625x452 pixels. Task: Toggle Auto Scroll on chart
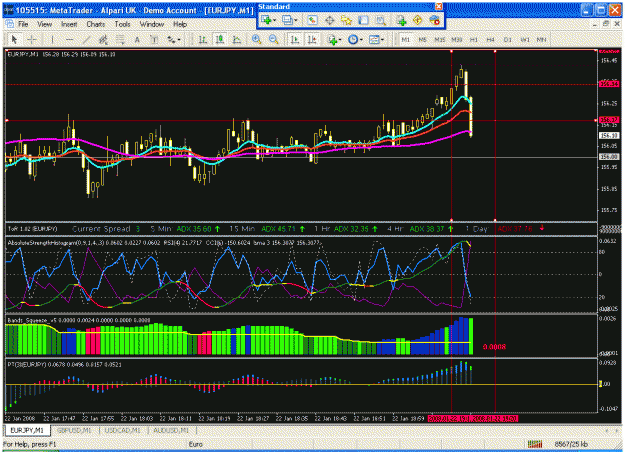[295, 39]
